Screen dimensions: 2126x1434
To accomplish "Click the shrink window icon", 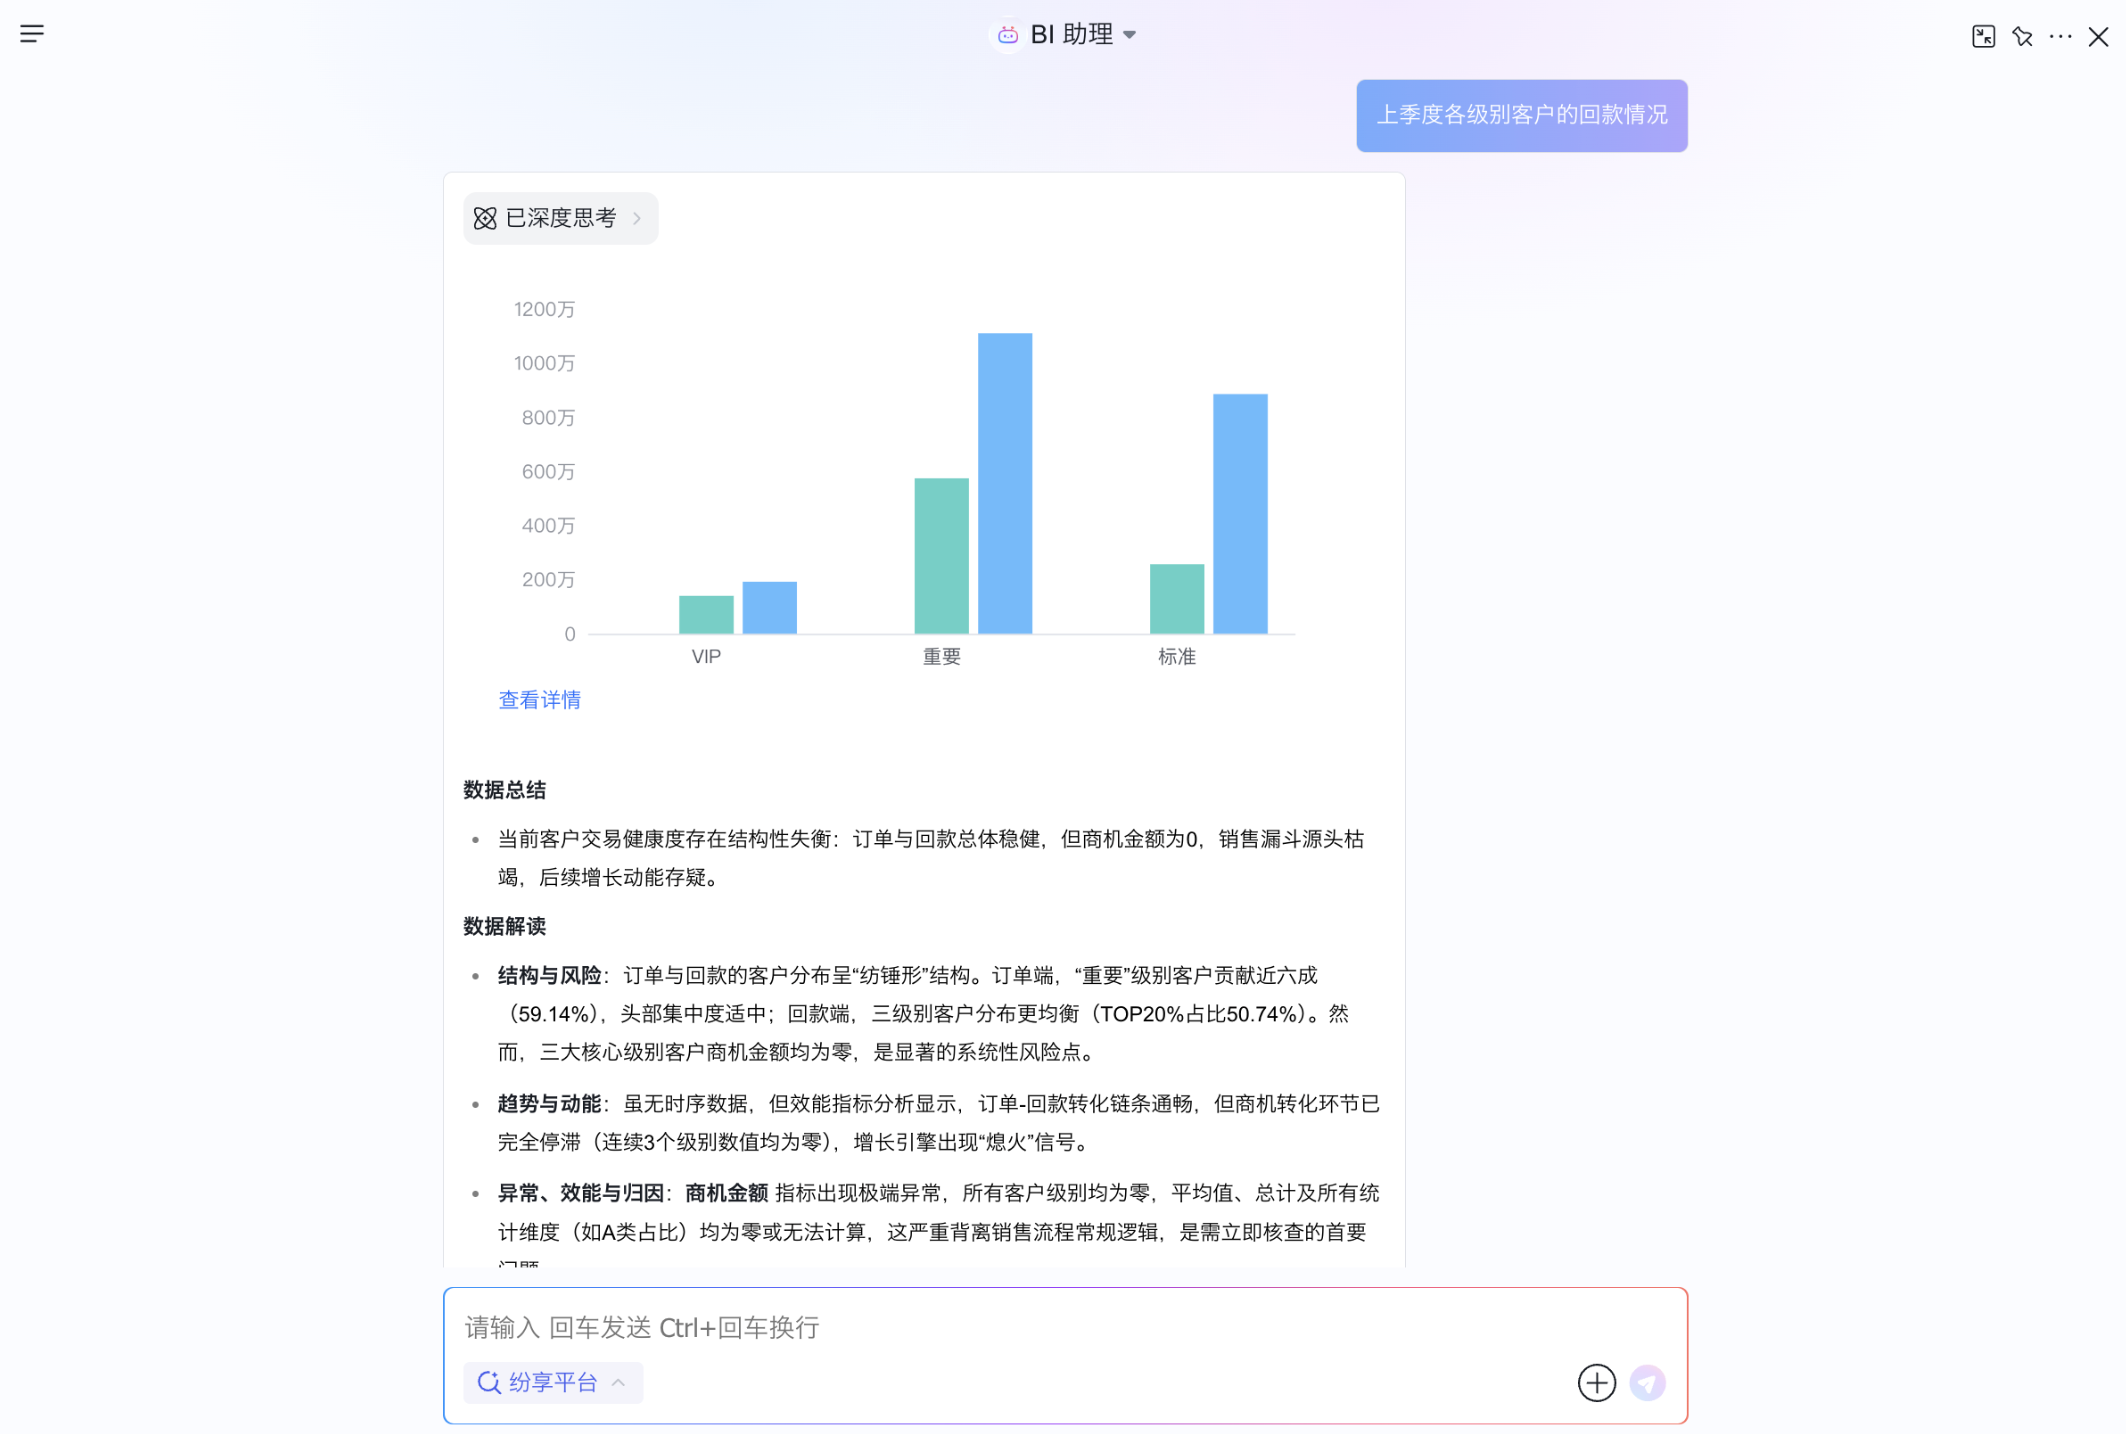I will [1983, 37].
